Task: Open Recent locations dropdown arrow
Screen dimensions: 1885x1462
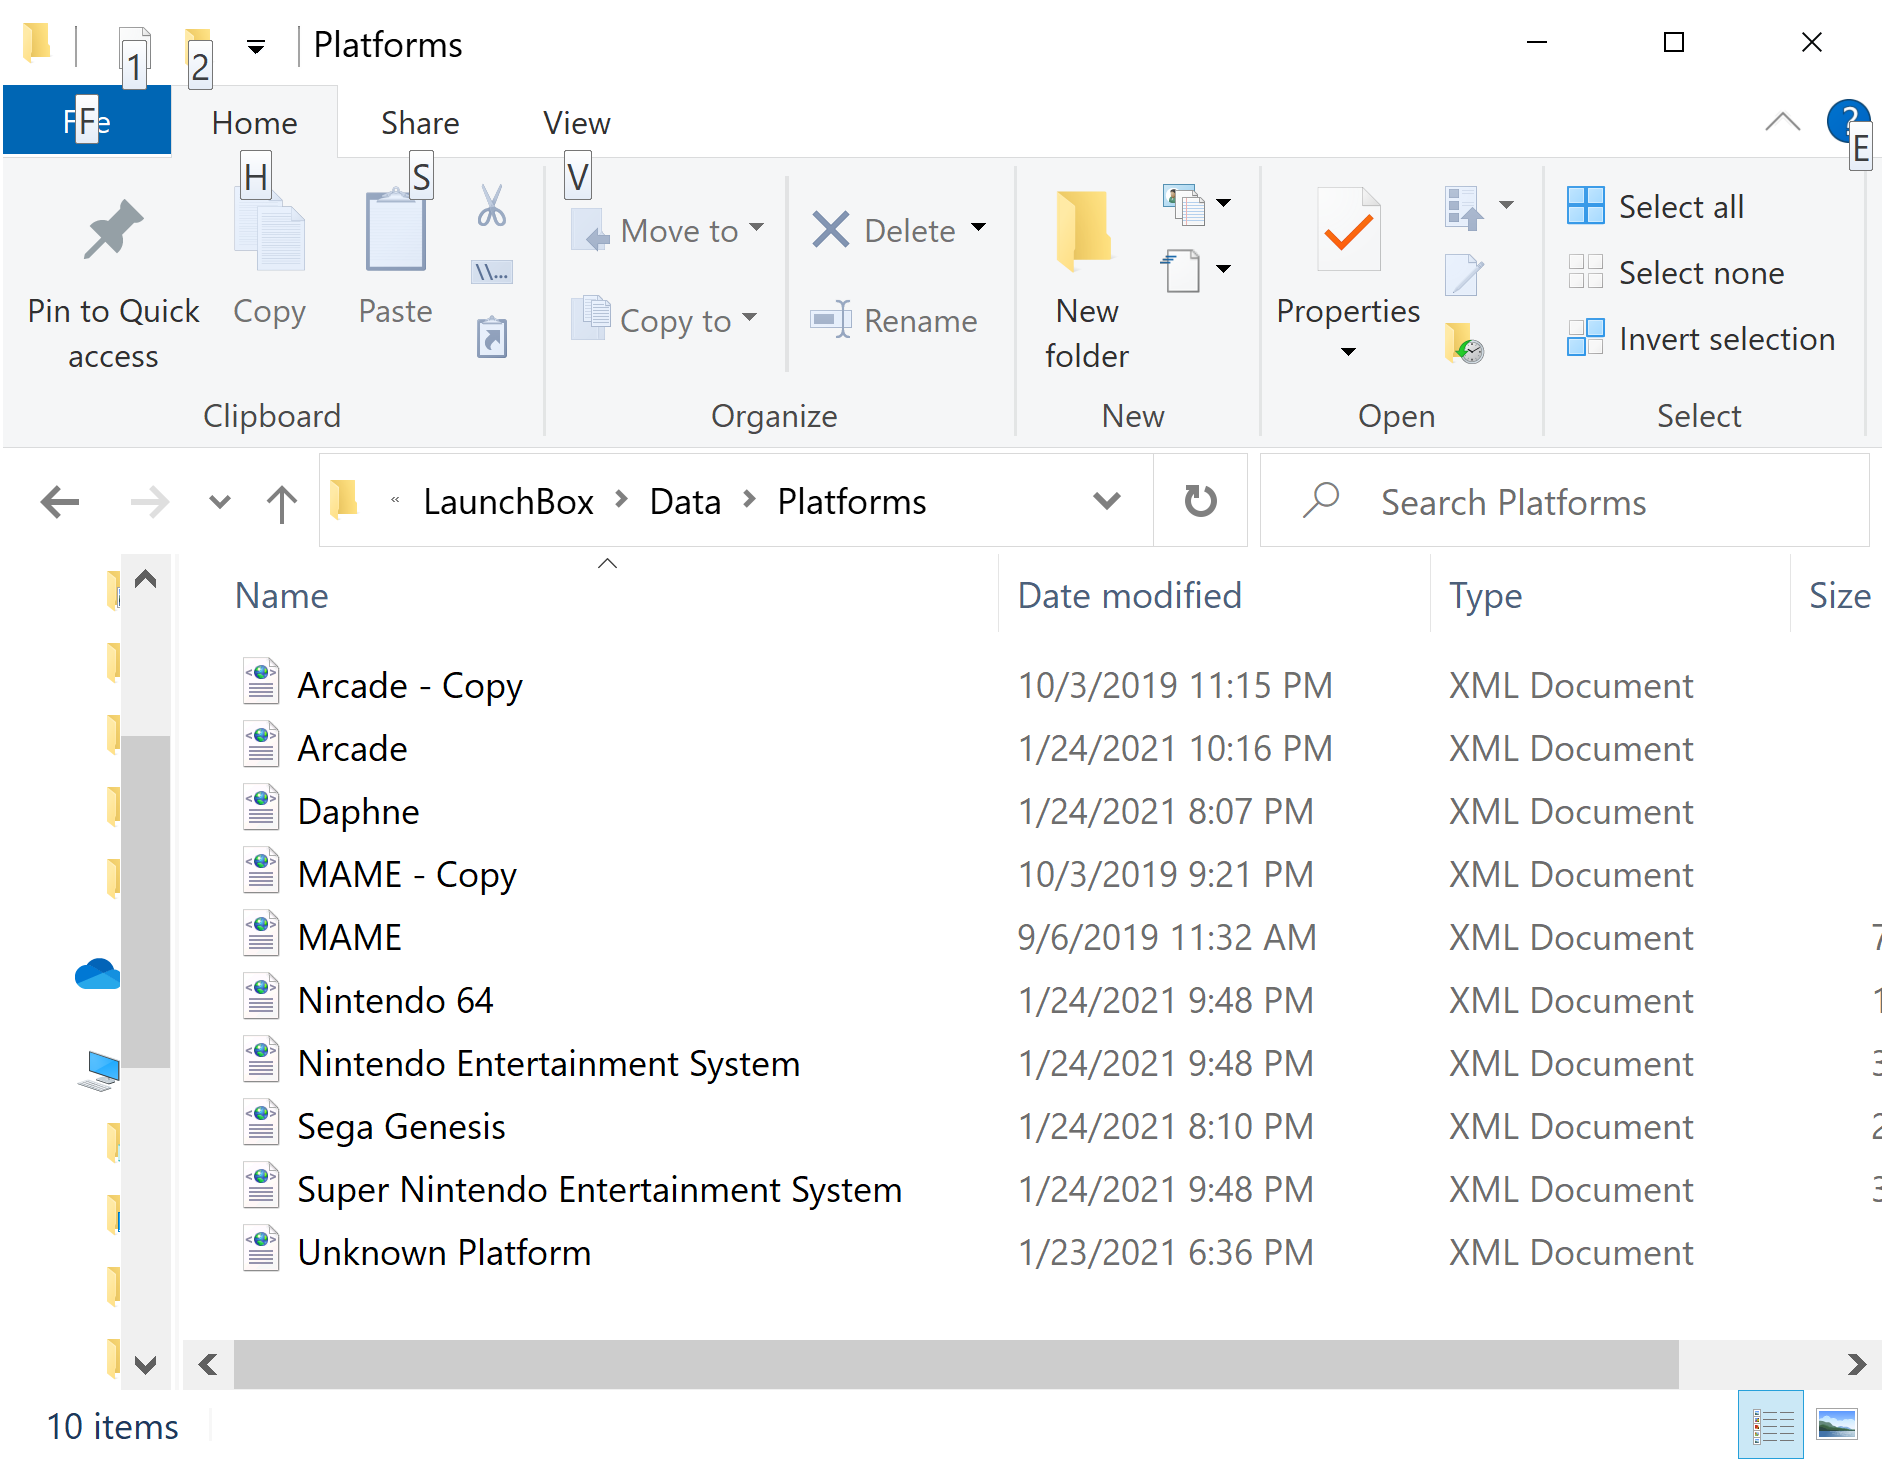Action: [x=220, y=502]
